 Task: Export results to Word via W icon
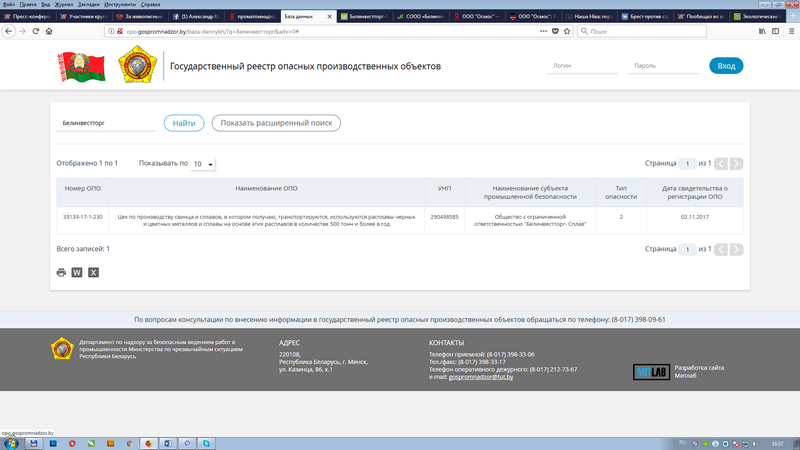(77, 272)
